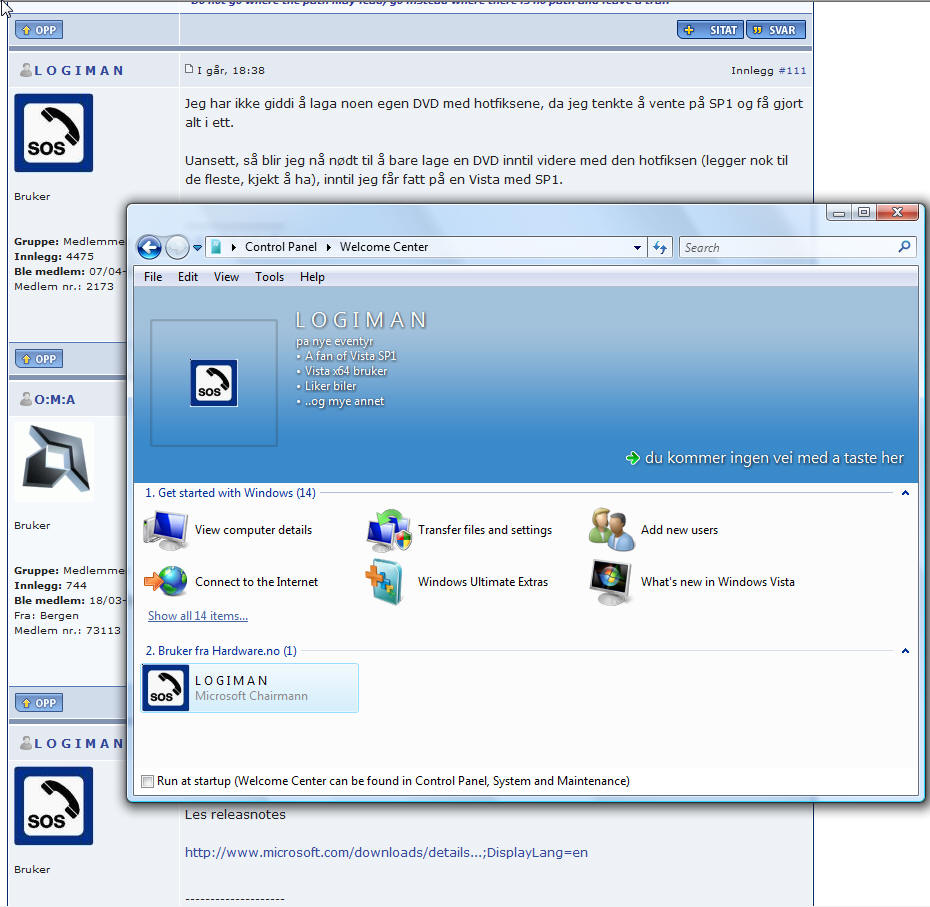930x907 pixels.
Task: Collapse the 'Get started with Windows' section
Action: click(905, 493)
